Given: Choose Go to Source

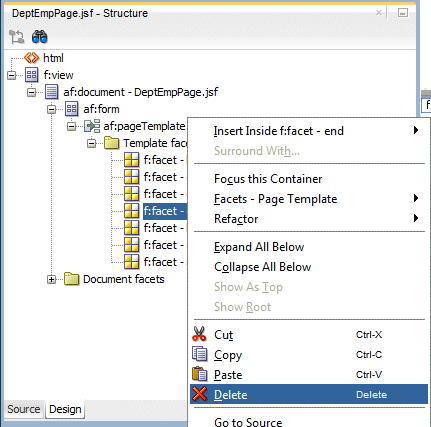Looking at the screenshot, I should 309,421.
